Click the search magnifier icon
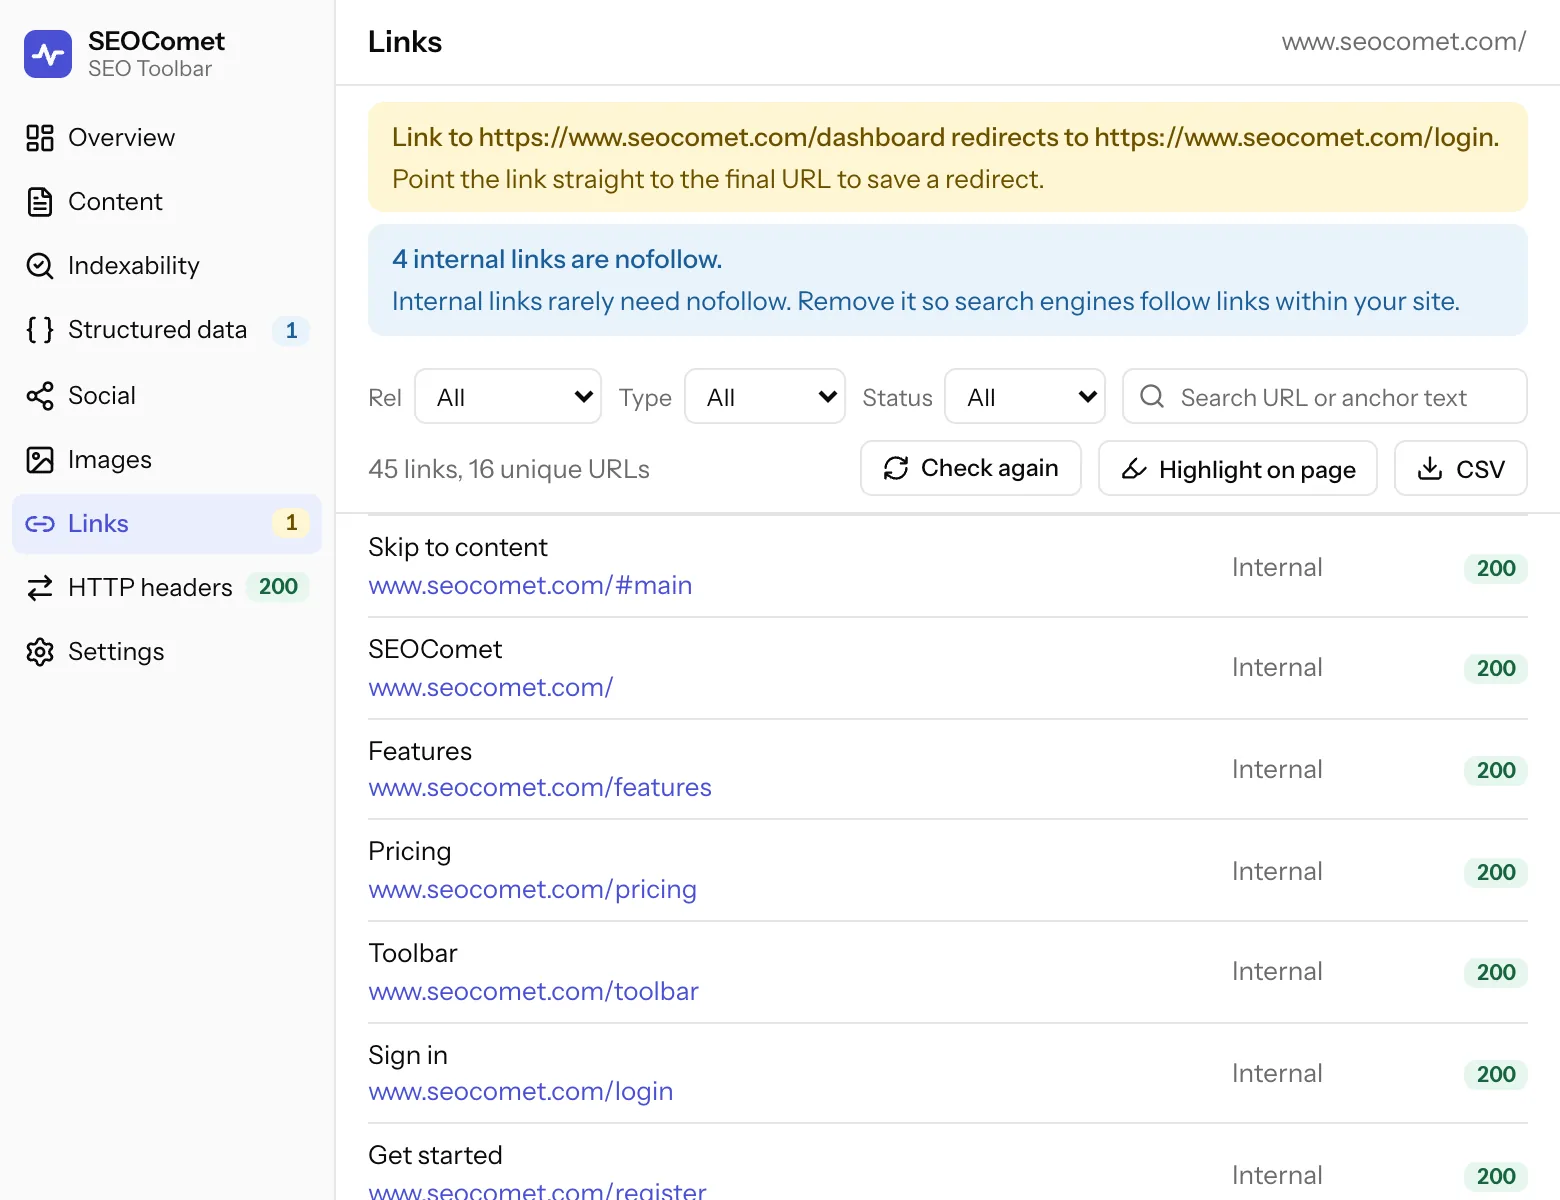Image resolution: width=1560 pixels, height=1200 pixels. coord(1152,397)
